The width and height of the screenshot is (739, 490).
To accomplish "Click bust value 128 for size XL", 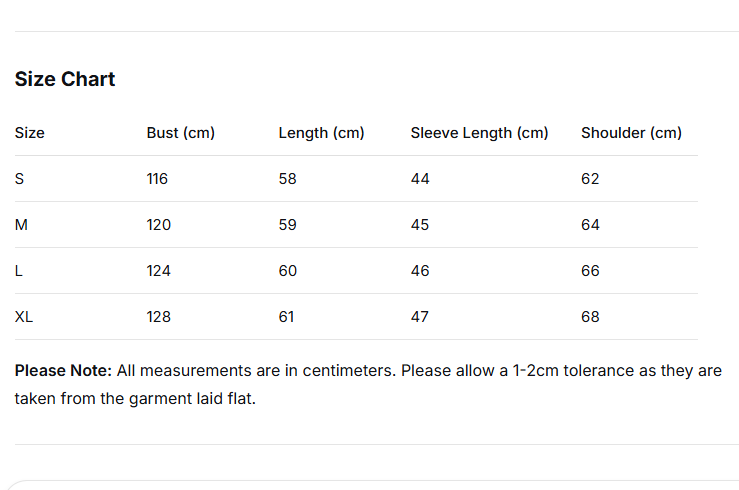I will [x=159, y=317].
